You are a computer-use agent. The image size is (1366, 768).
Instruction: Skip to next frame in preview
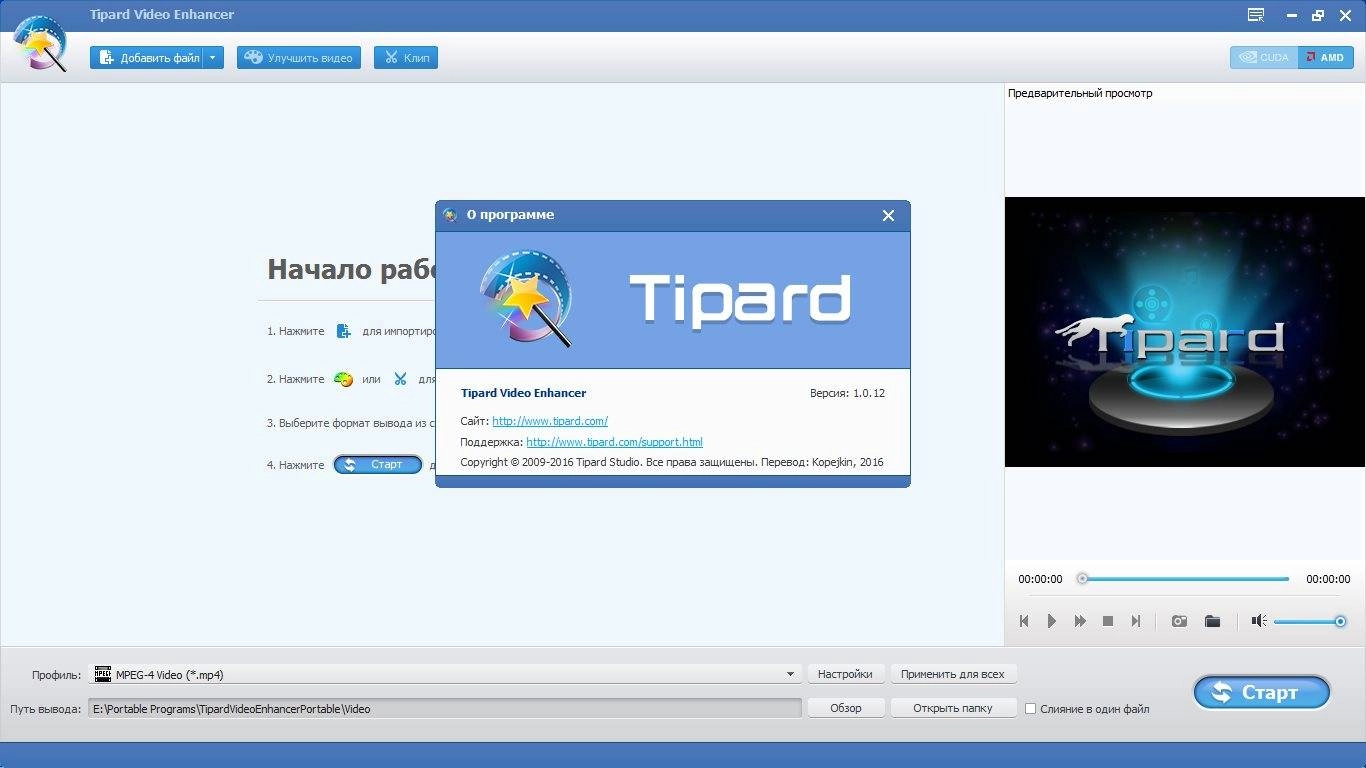(1136, 621)
